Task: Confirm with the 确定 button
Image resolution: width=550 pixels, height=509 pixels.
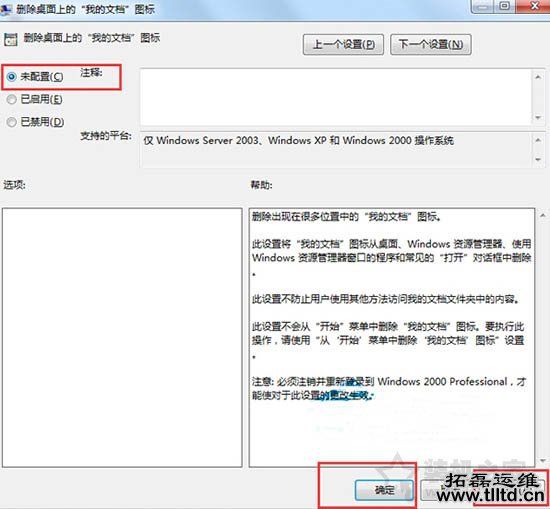Action: tap(384, 490)
